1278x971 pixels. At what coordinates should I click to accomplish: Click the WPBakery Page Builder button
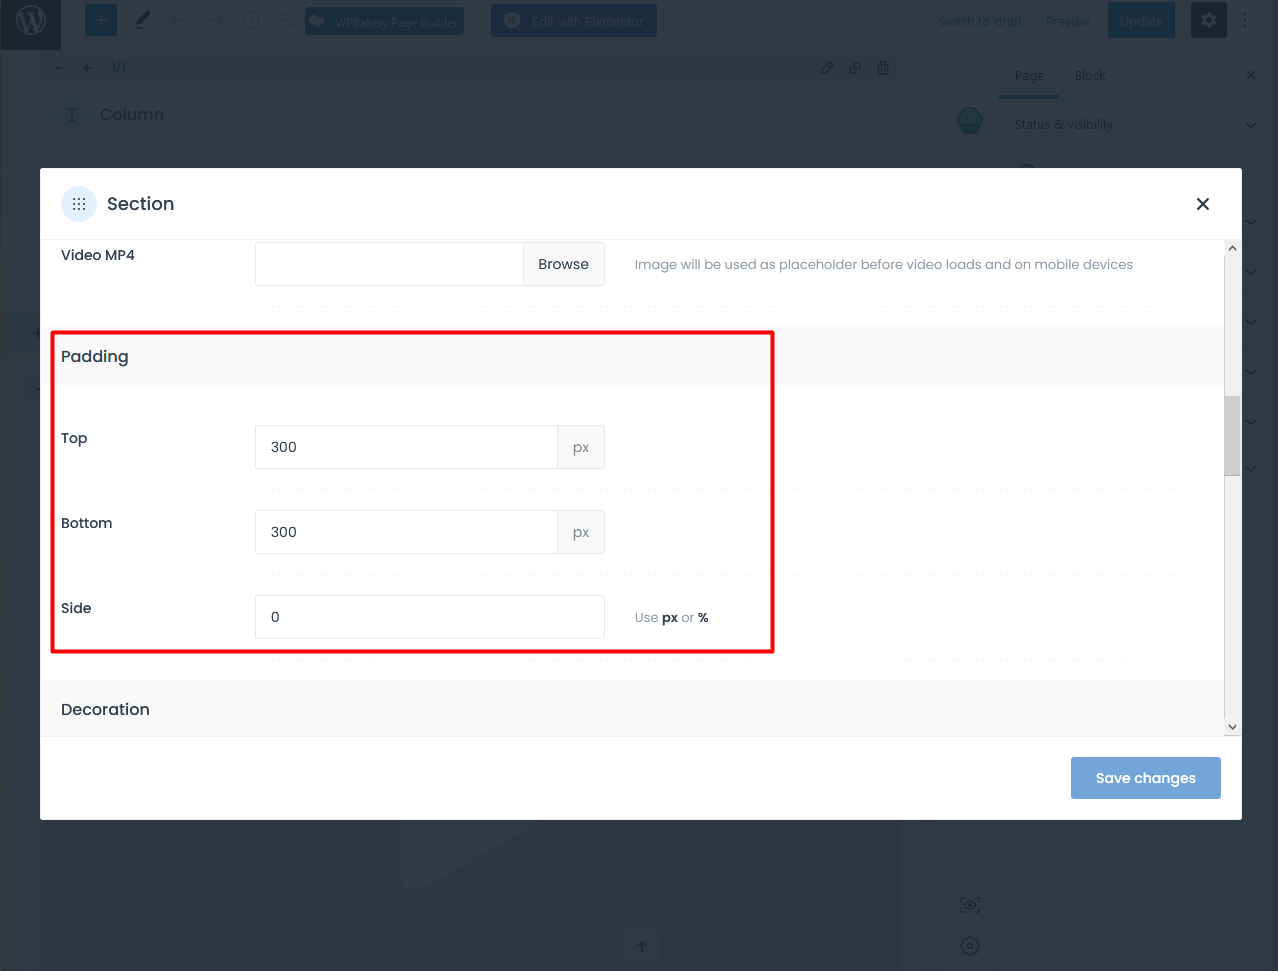click(x=385, y=21)
